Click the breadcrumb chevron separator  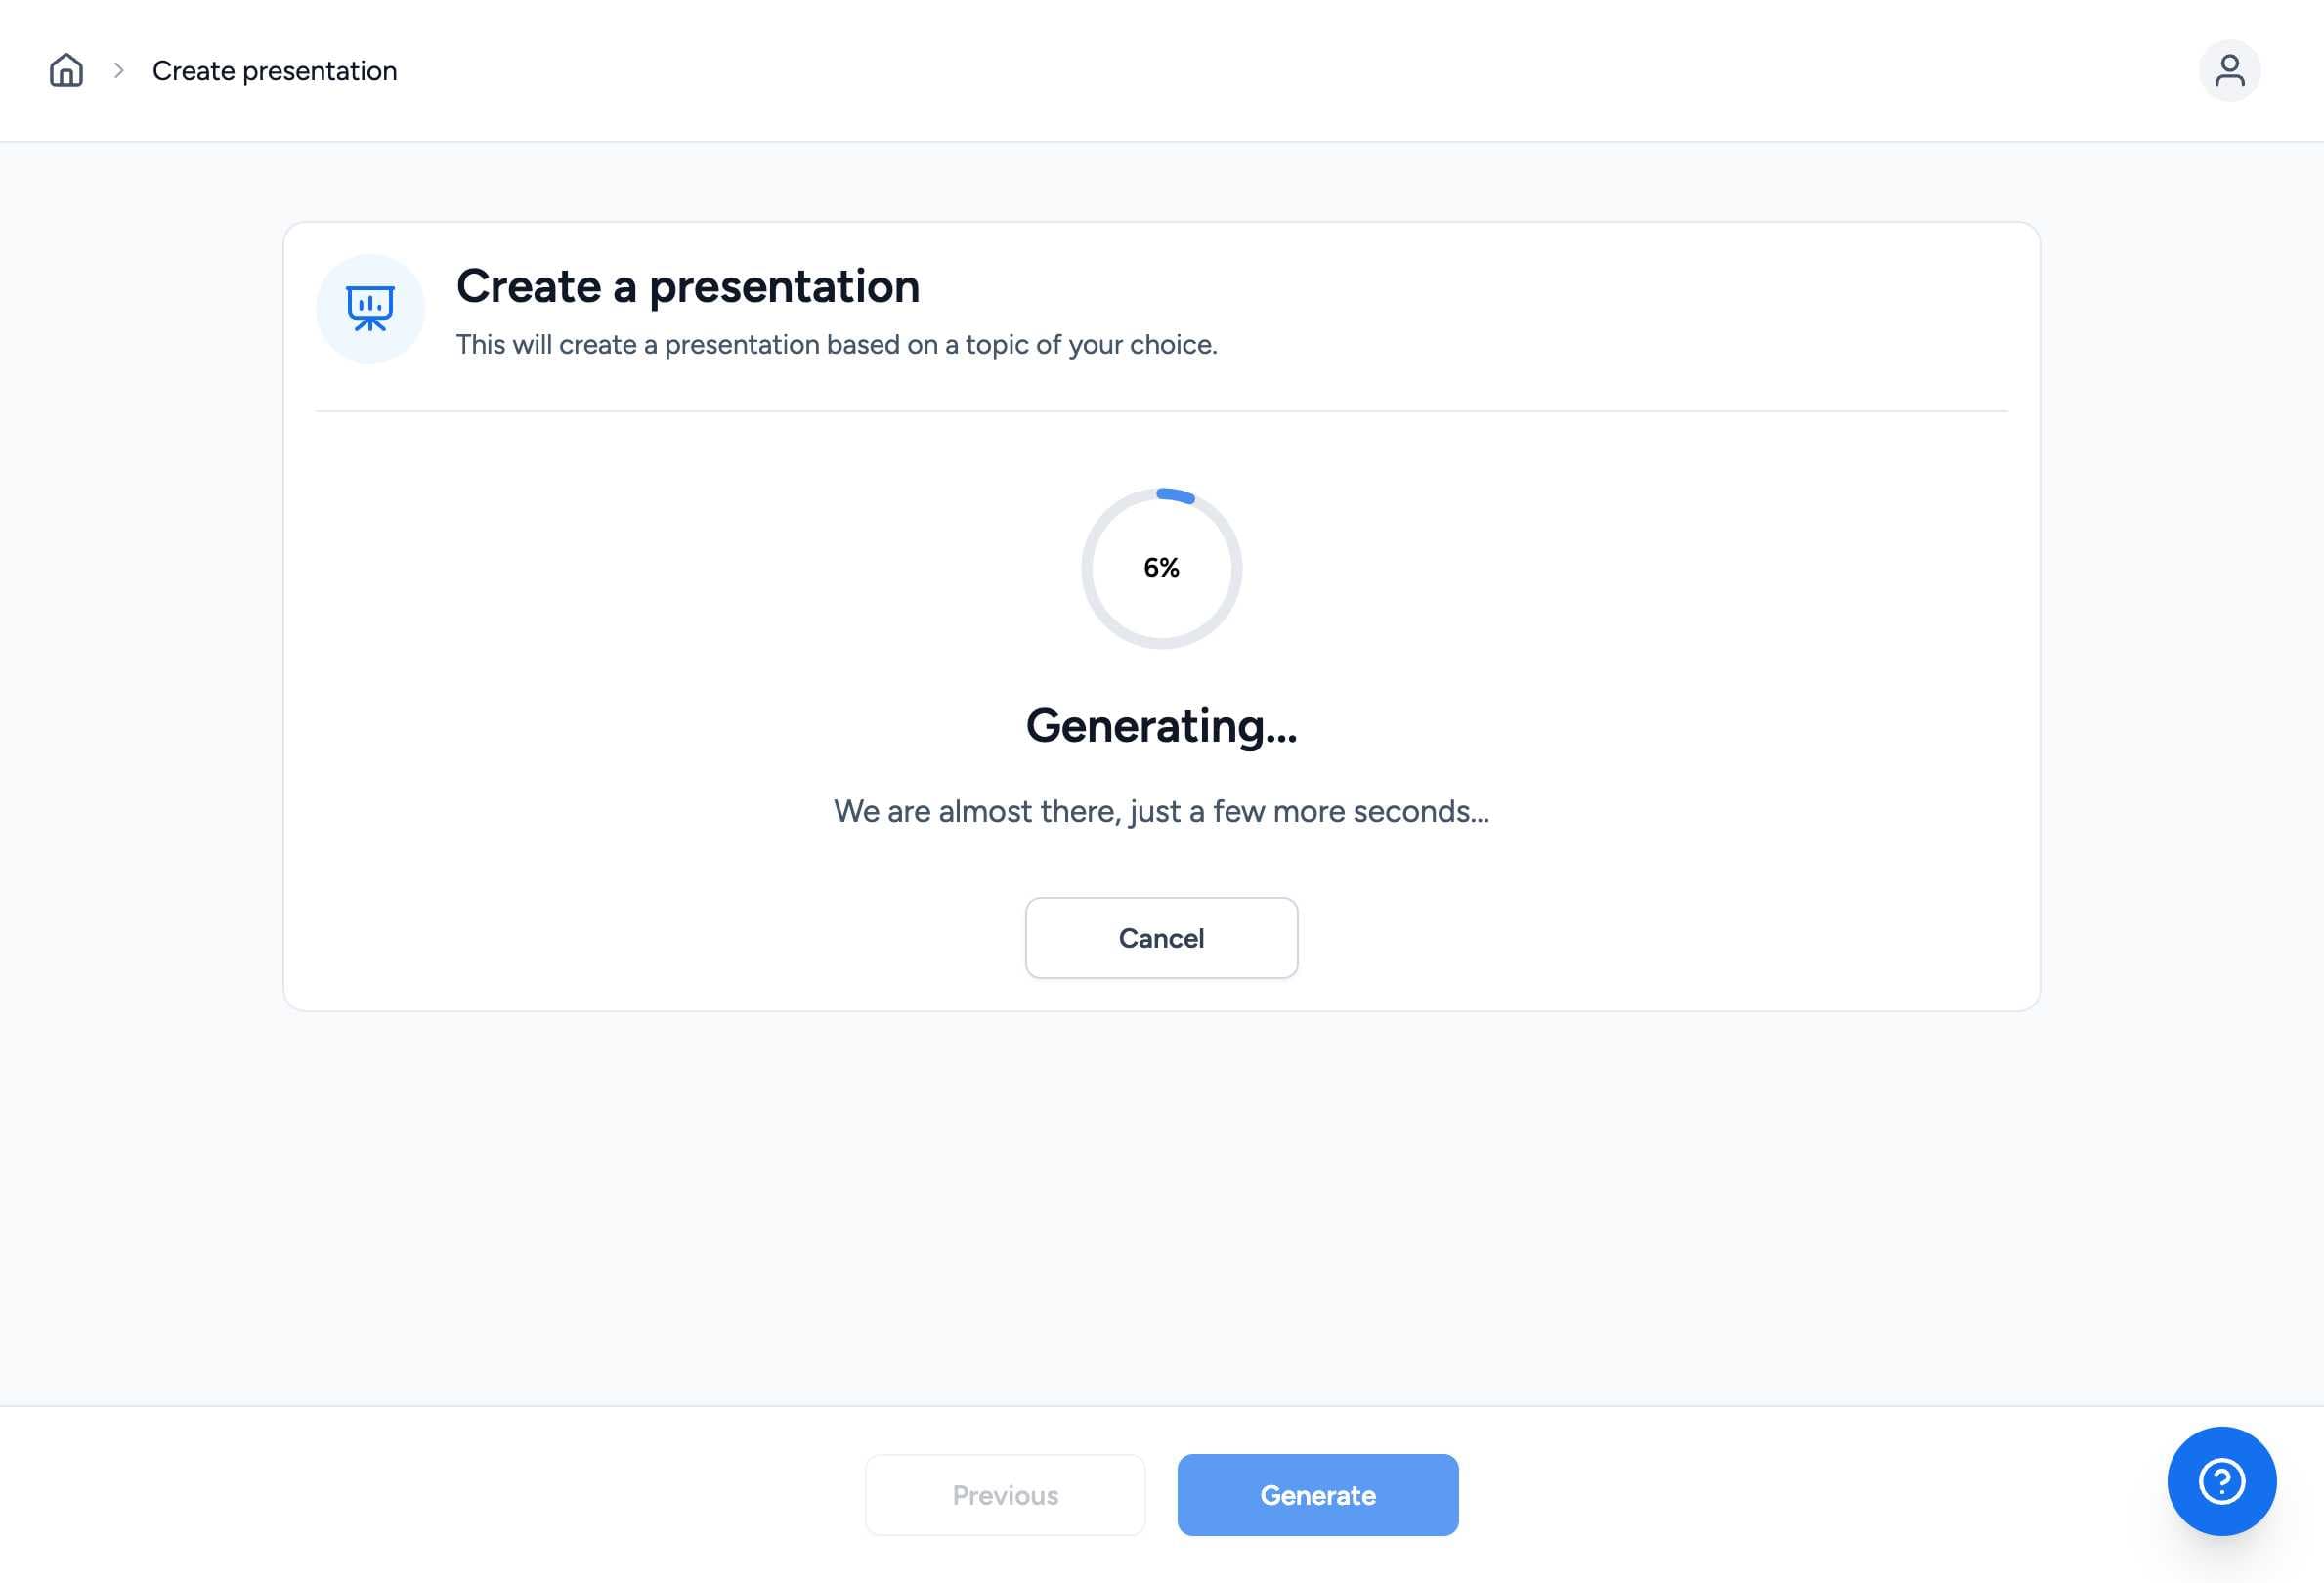pyautogui.click(x=119, y=70)
